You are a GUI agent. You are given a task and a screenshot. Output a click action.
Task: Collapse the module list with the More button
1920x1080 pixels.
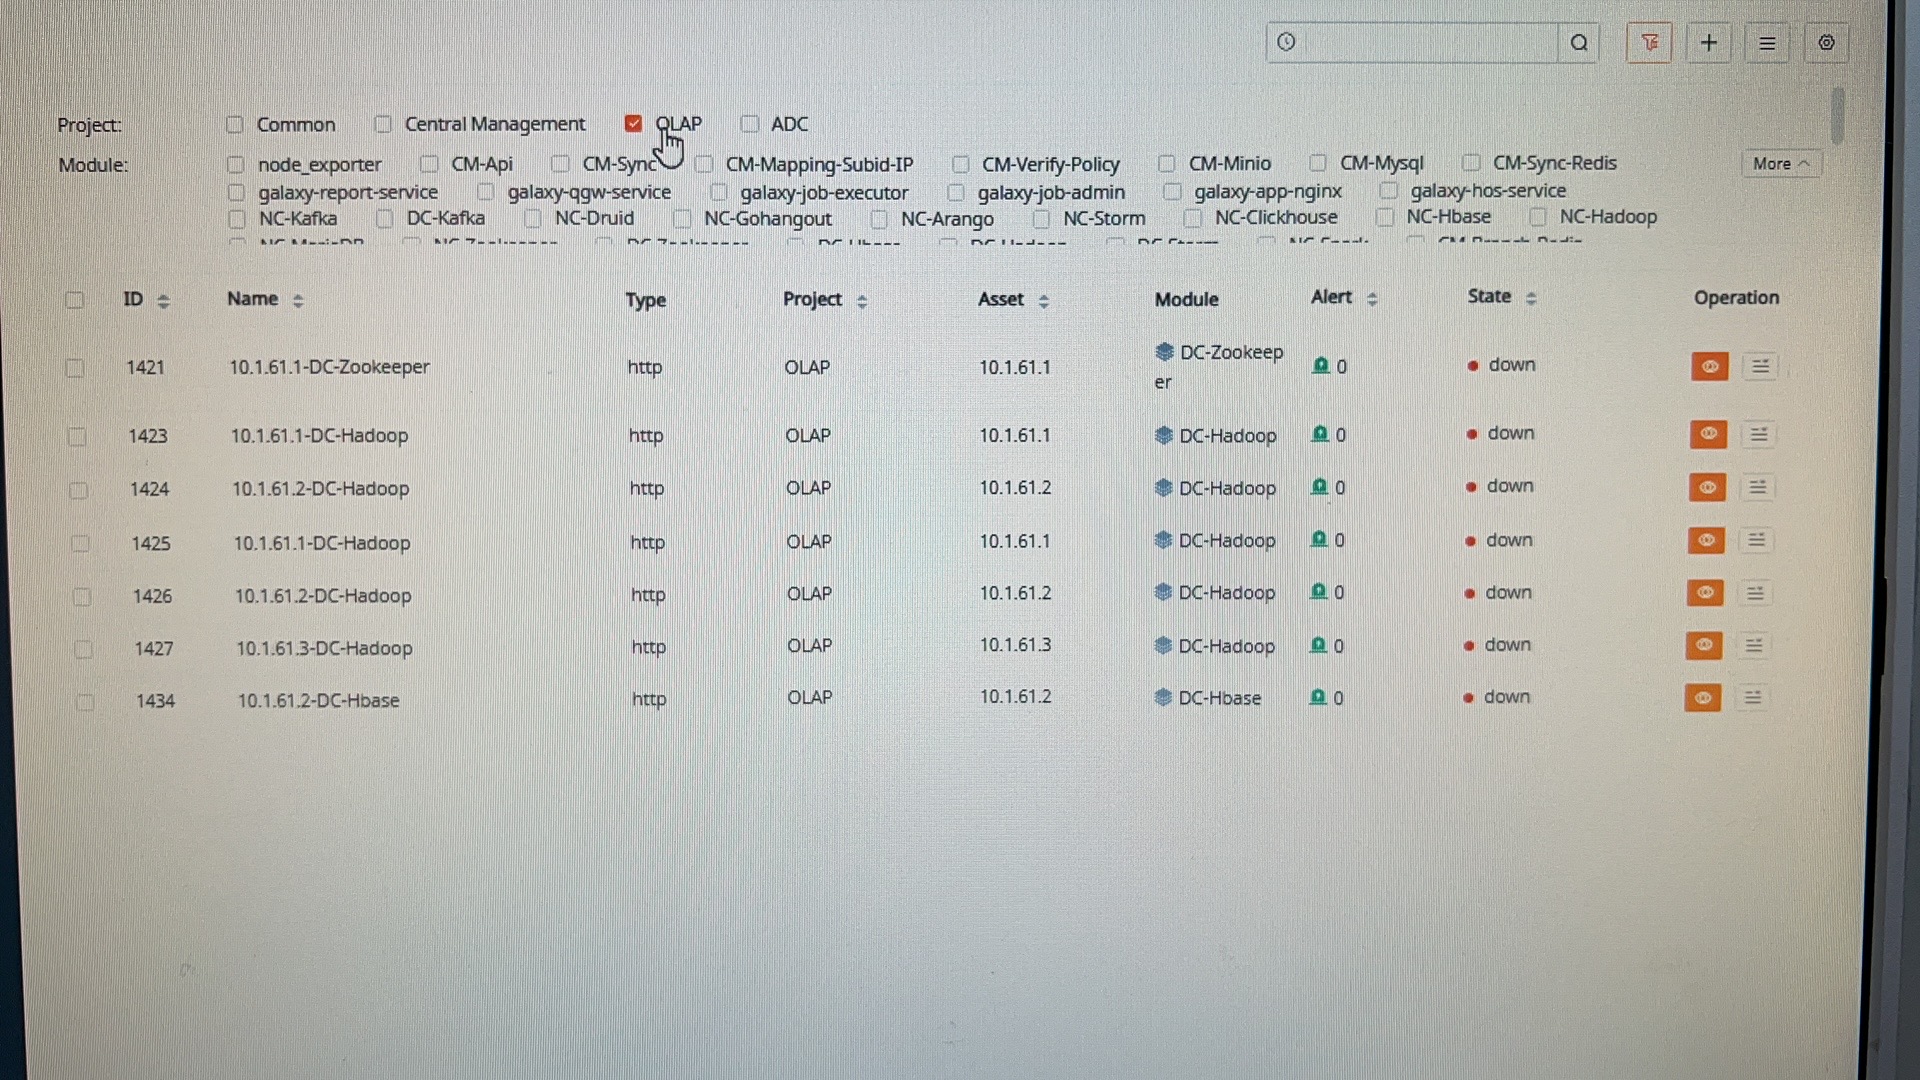coord(1780,163)
